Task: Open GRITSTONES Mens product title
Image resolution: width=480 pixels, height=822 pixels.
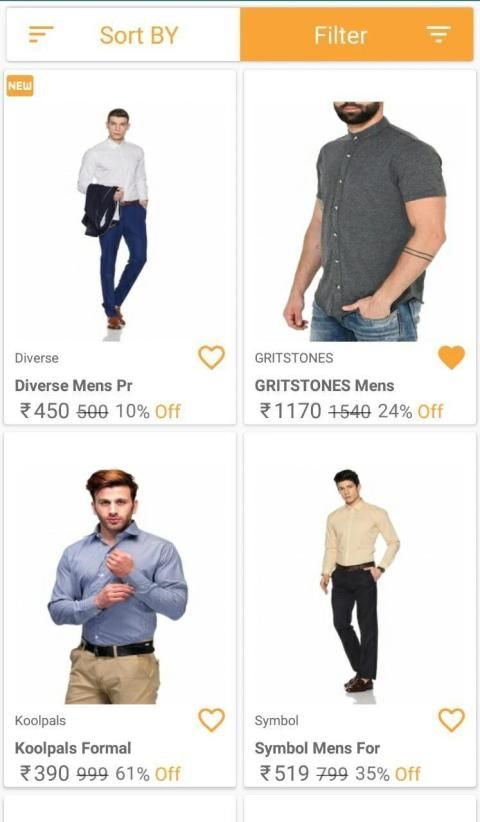Action: [324, 385]
